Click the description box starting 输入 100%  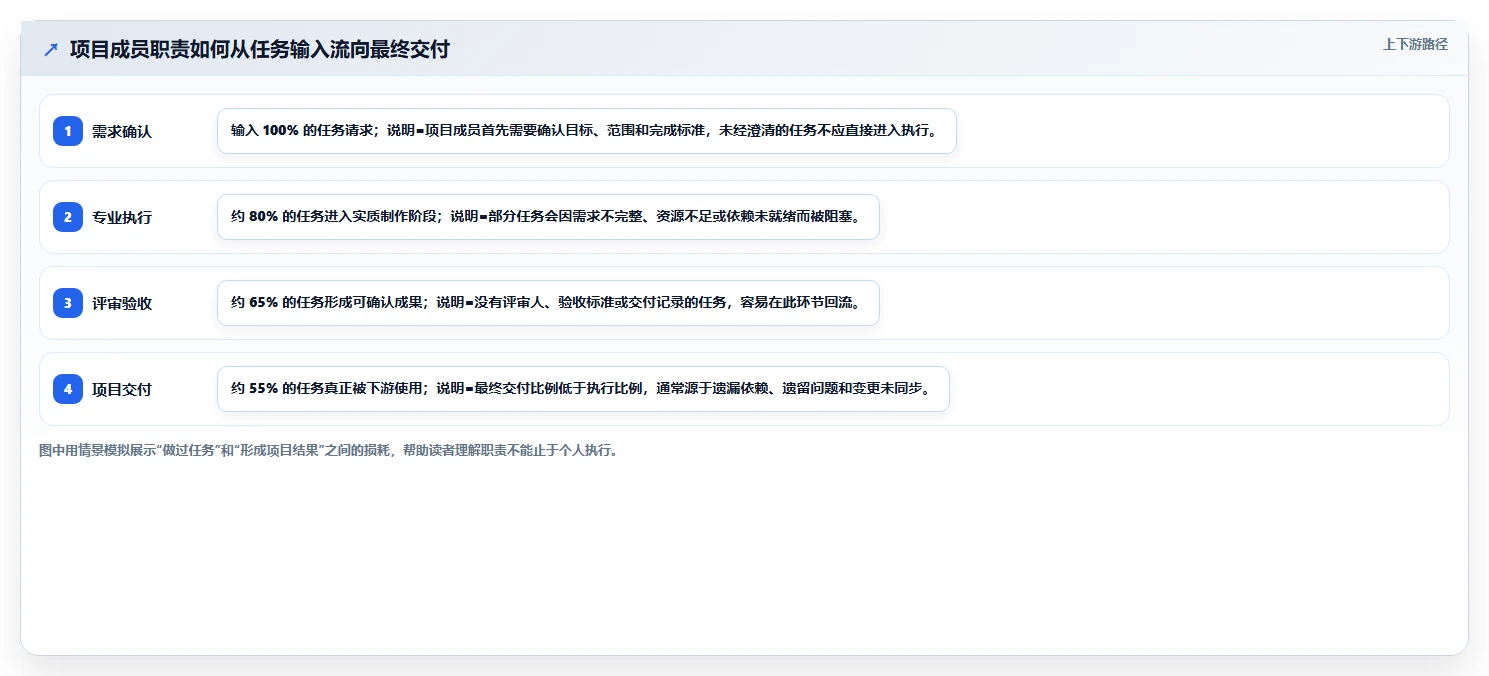click(x=587, y=131)
